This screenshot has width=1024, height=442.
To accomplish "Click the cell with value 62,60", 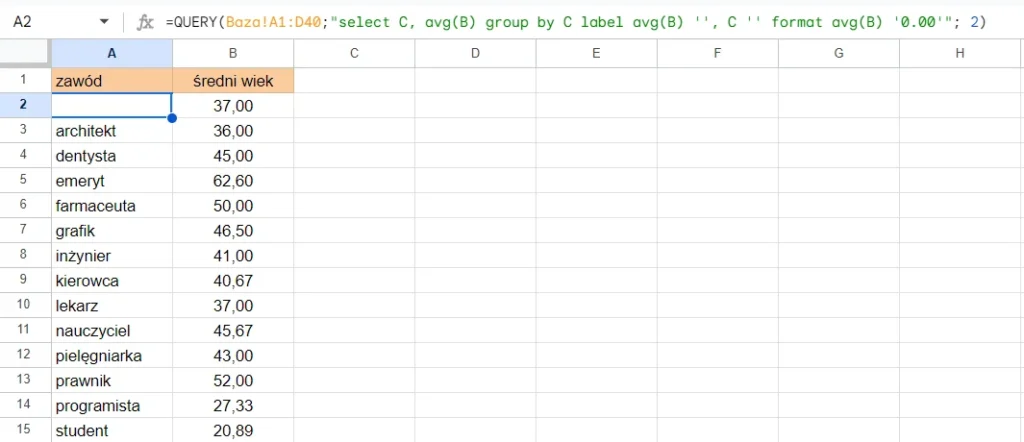I will (x=232, y=181).
